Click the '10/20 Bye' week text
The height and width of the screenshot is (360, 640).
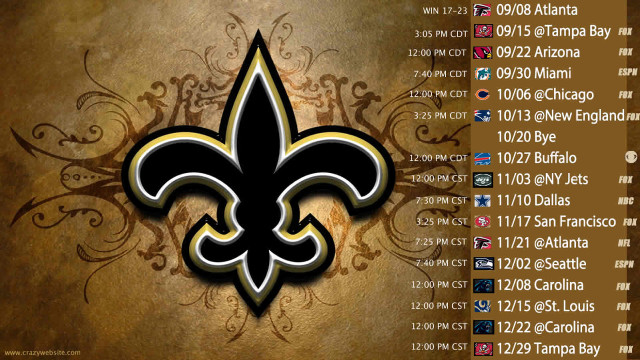(x=526, y=137)
